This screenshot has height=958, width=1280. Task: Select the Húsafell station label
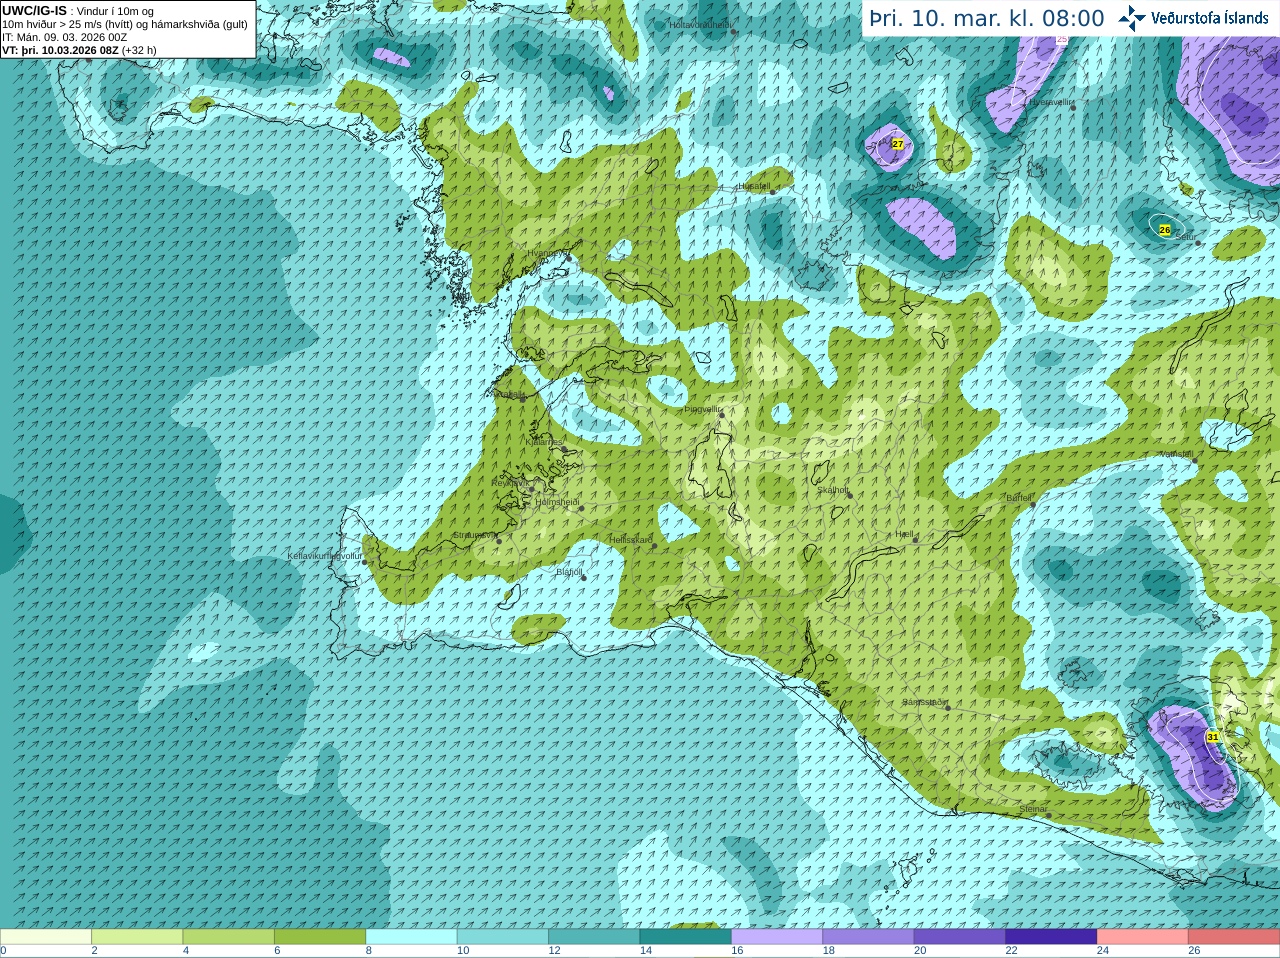pyautogui.click(x=754, y=186)
